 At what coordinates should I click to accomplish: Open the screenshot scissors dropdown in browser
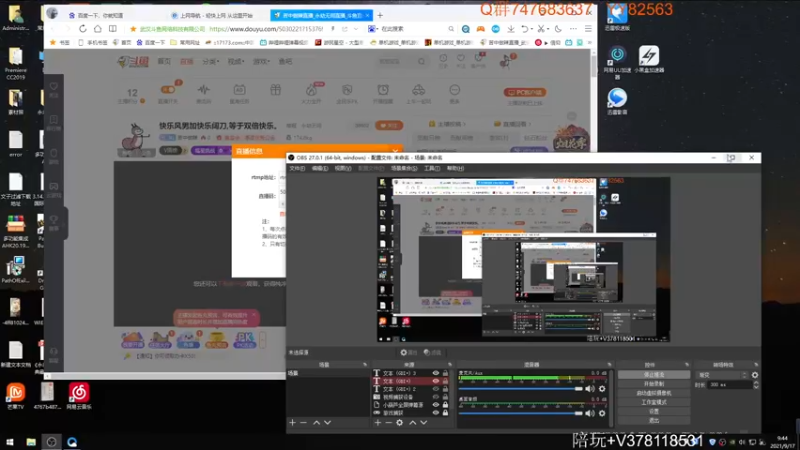548,29
